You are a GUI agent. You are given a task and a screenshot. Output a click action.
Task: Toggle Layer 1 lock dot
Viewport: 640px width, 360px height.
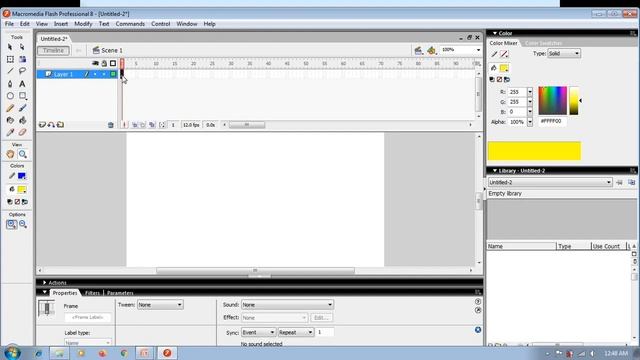pyautogui.click(x=104, y=74)
